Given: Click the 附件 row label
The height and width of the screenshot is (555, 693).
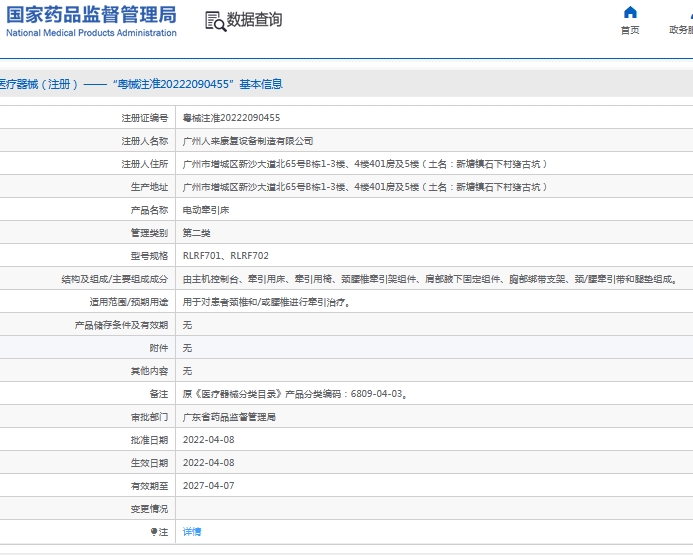Looking at the screenshot, I should pyautogui.click(x=159, y=348).
